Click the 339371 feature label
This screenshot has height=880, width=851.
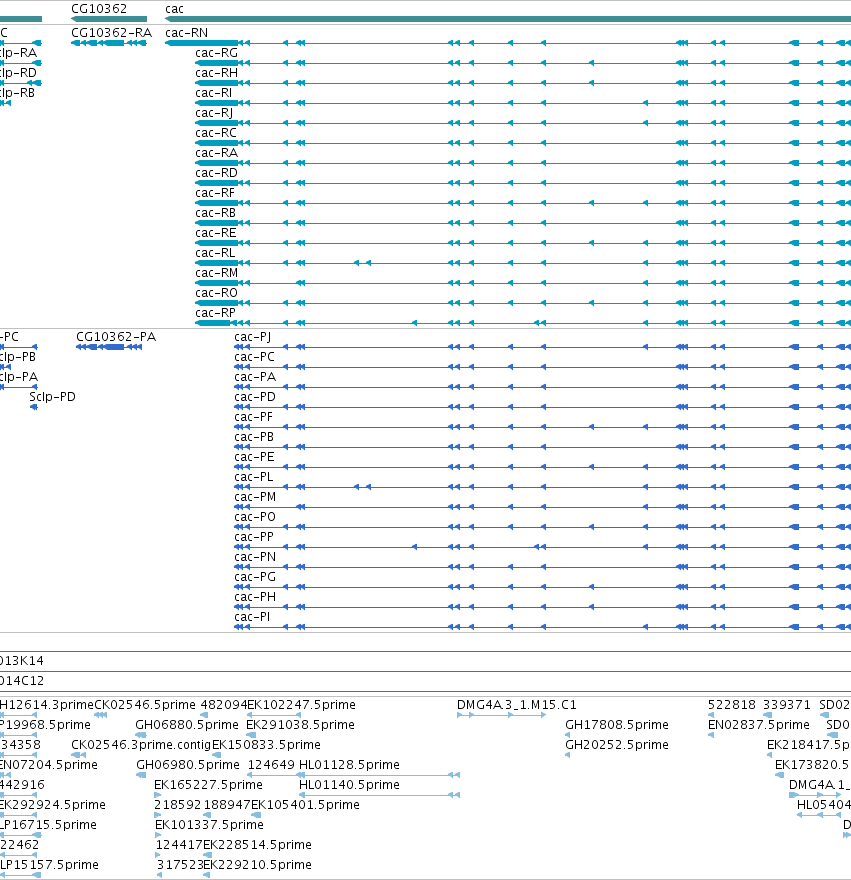pyautogui.click(x=787, y=705)
